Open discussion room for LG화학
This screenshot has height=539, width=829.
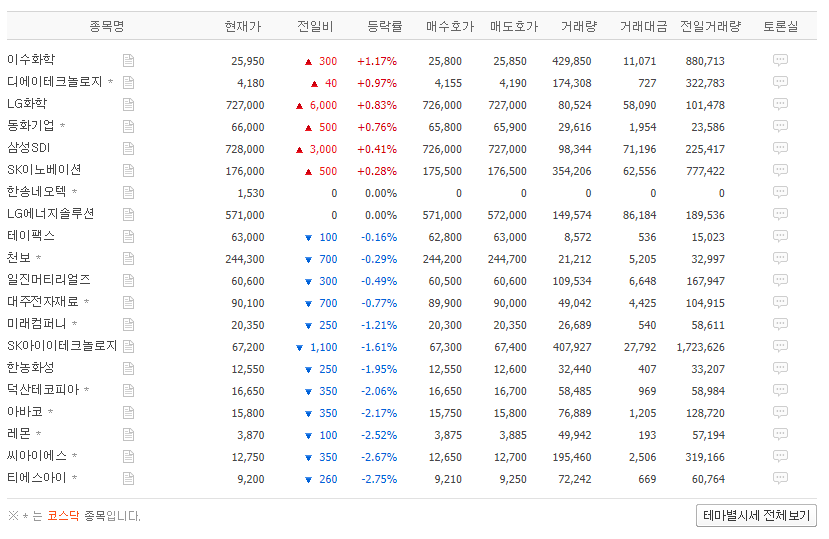[780, 104]
